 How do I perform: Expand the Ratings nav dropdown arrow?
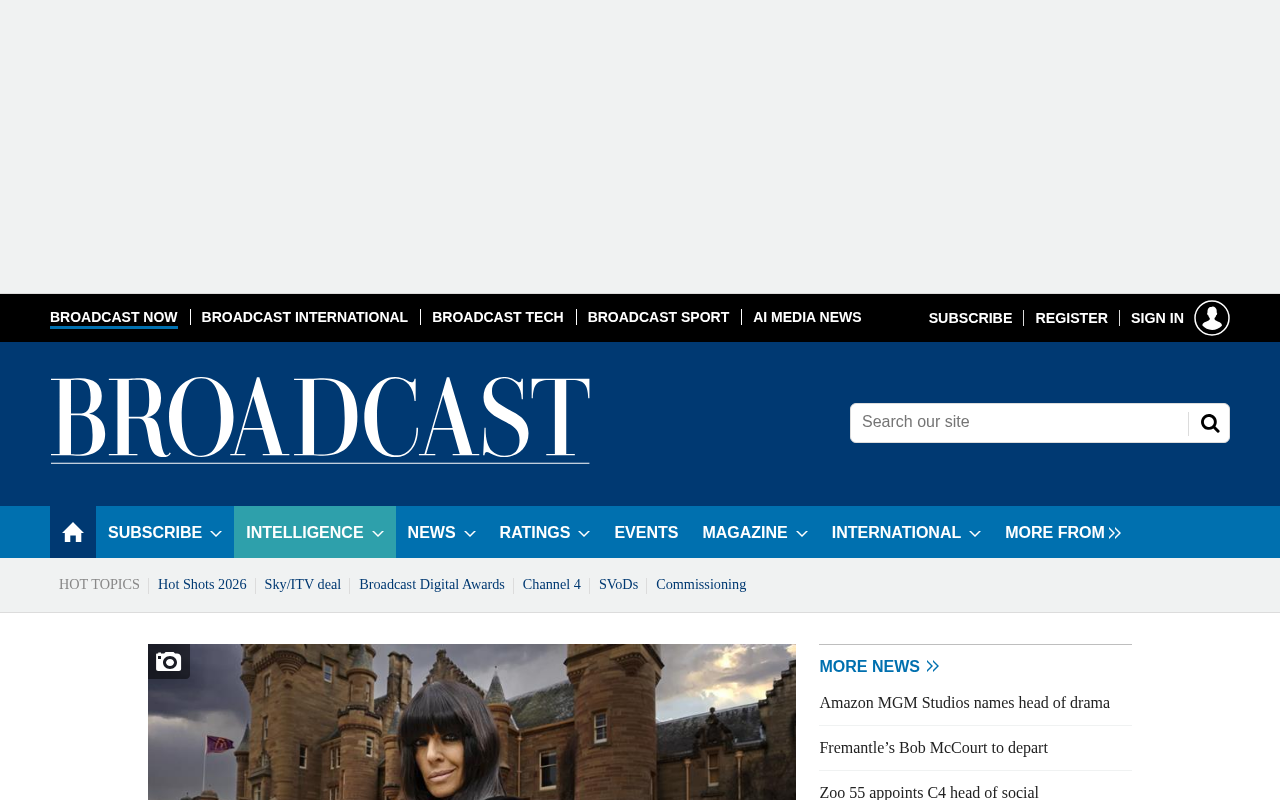(584, 534)
